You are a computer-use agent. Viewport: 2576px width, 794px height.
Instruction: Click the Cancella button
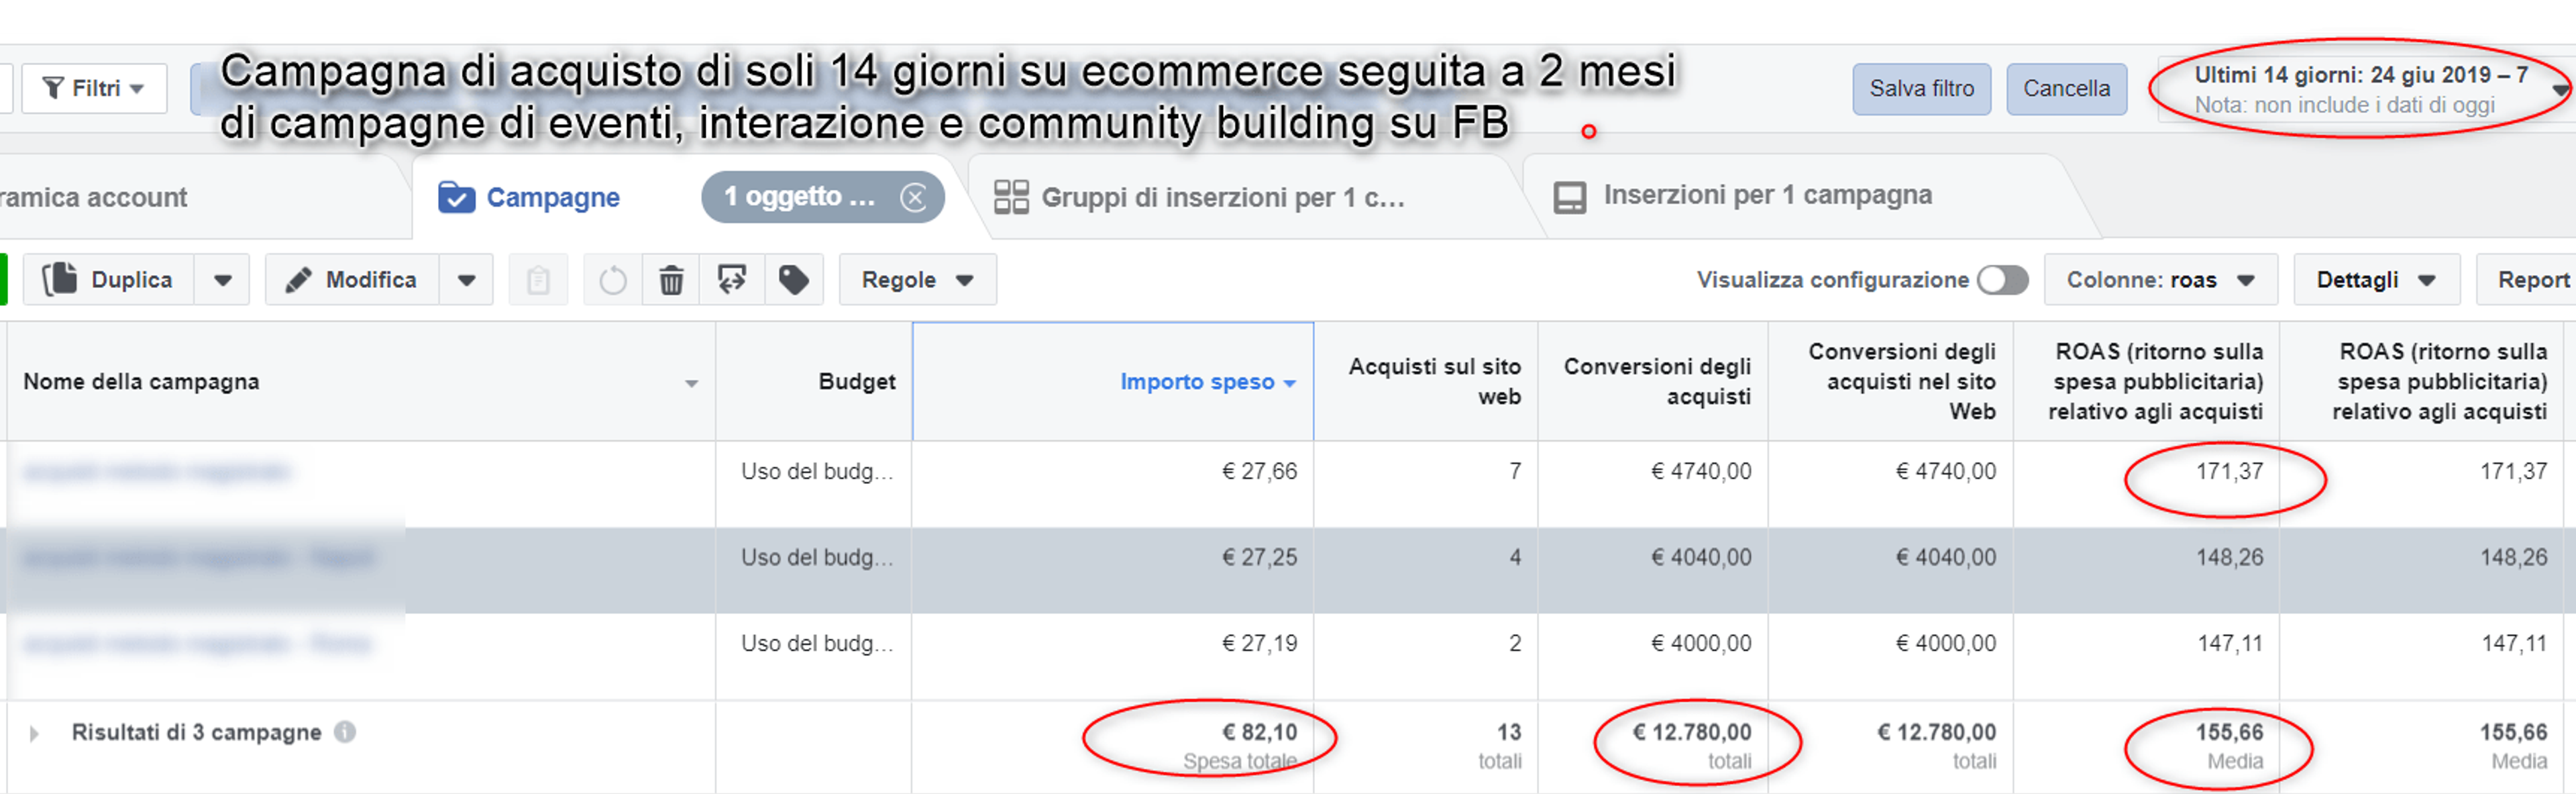2066,89
